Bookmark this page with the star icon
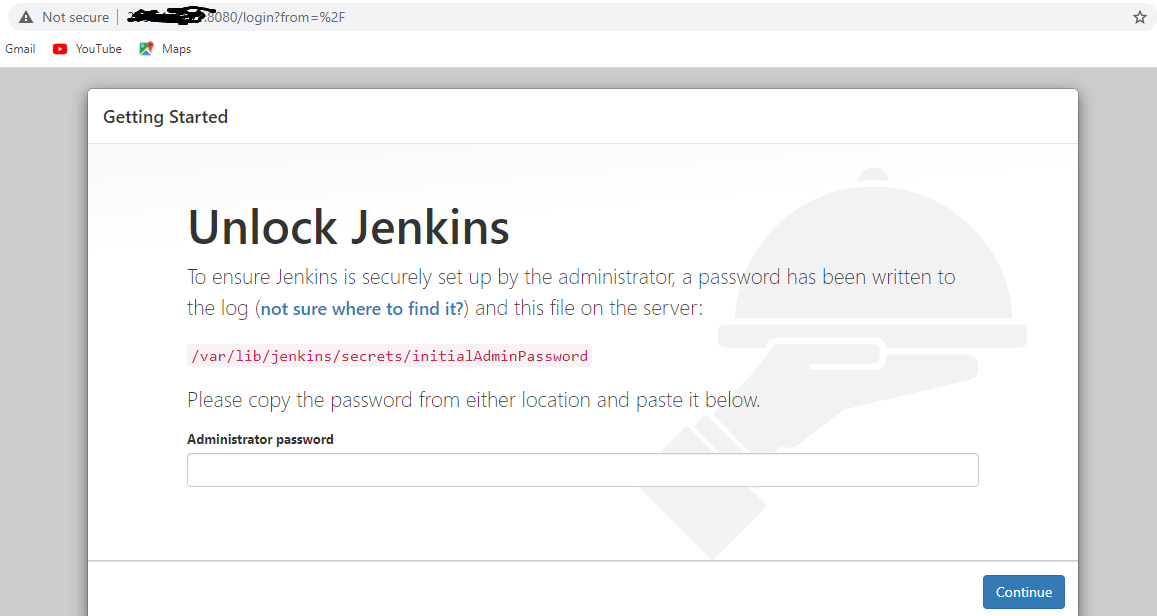 (1139, 17)
